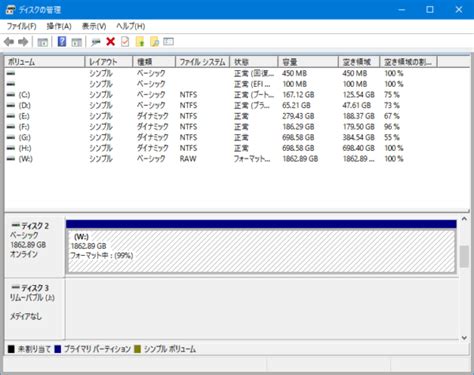
Task: Click the action pane icon next to Help
Action: pyautogui.click(x=77, y=42)
